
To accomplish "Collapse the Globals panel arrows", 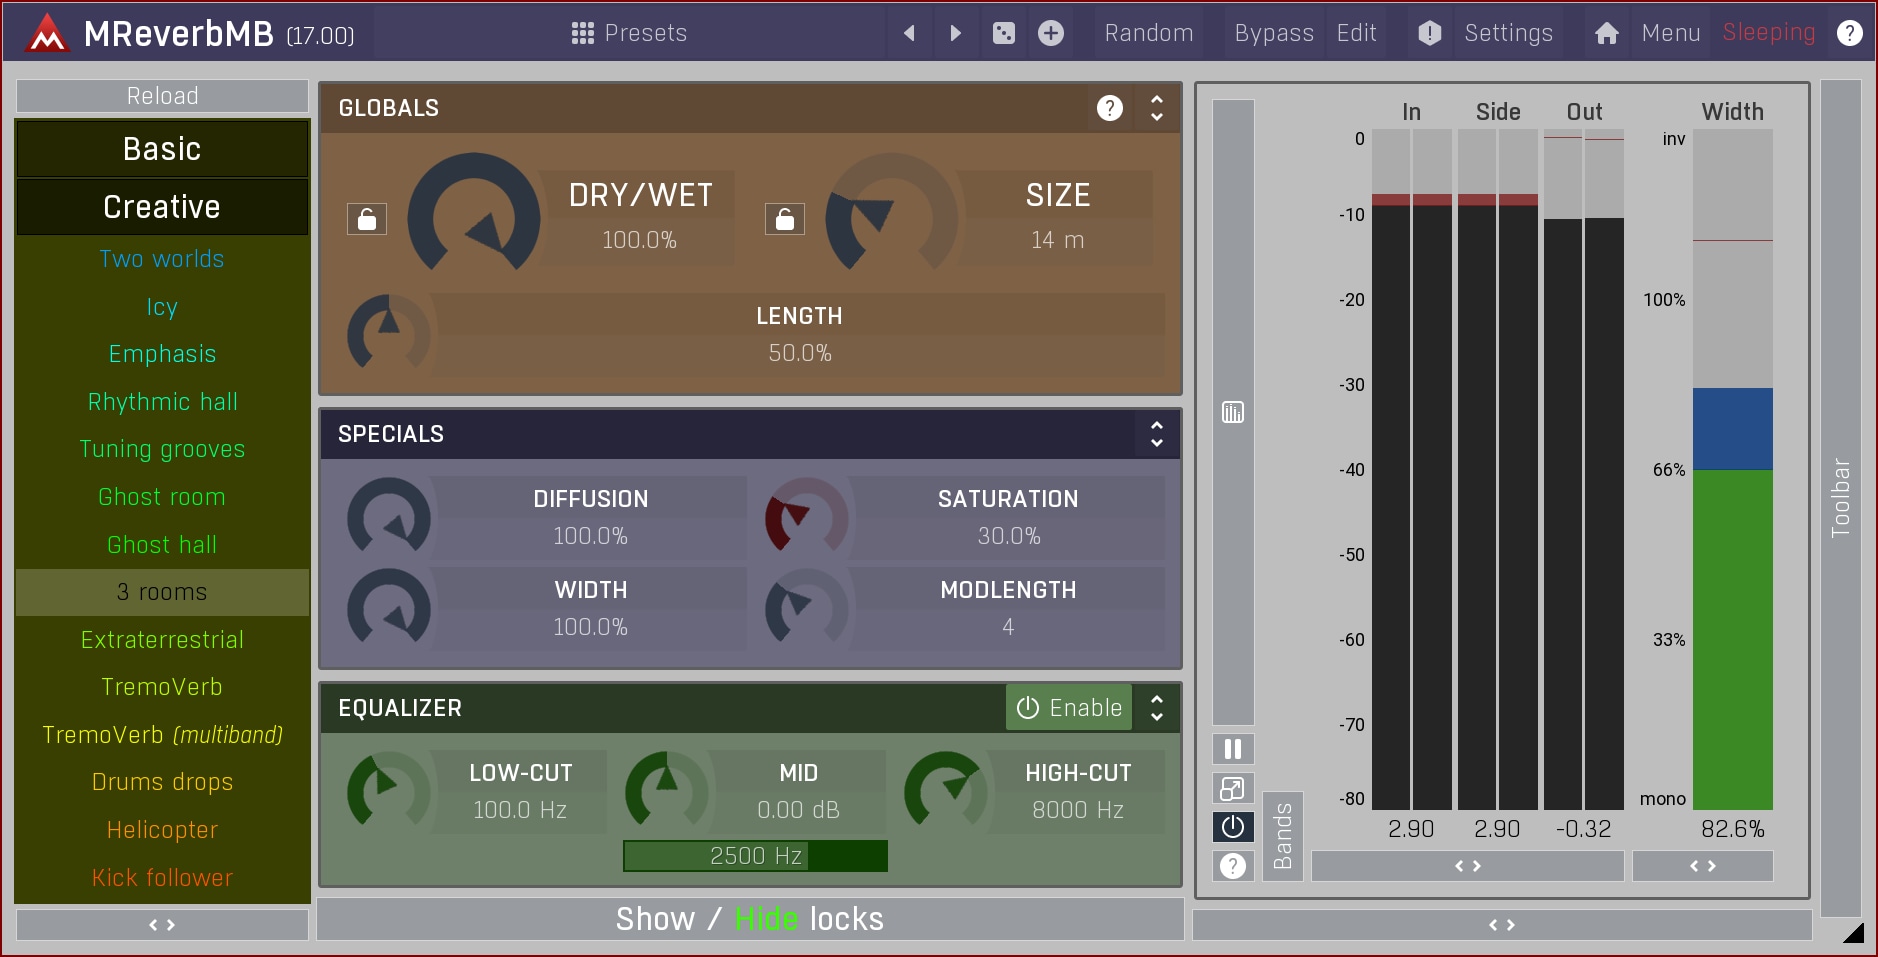I will click(x=1157, y=108).
